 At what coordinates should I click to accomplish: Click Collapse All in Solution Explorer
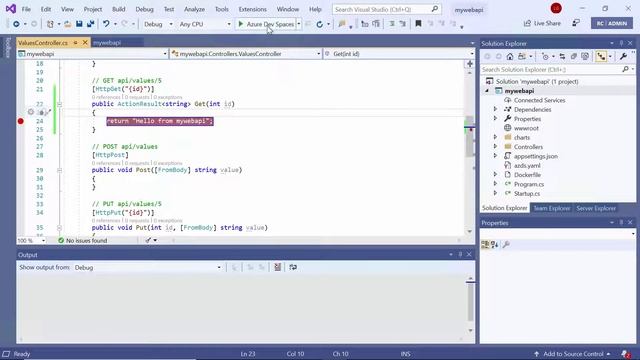point(573,56)
